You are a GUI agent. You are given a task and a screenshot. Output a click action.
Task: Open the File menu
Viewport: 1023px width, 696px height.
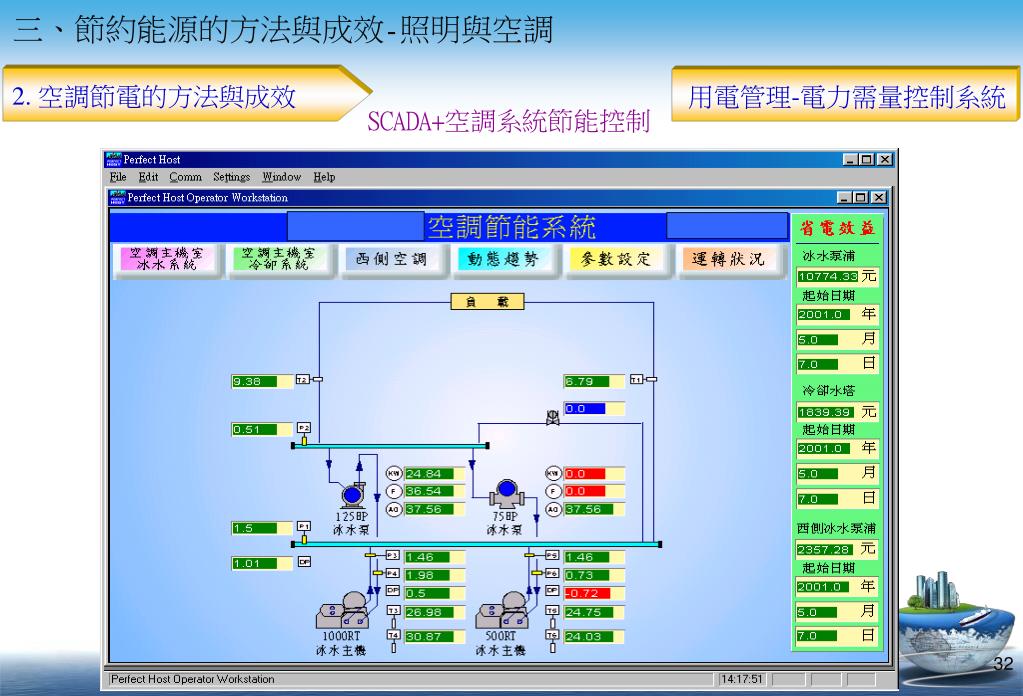[117, 177]
